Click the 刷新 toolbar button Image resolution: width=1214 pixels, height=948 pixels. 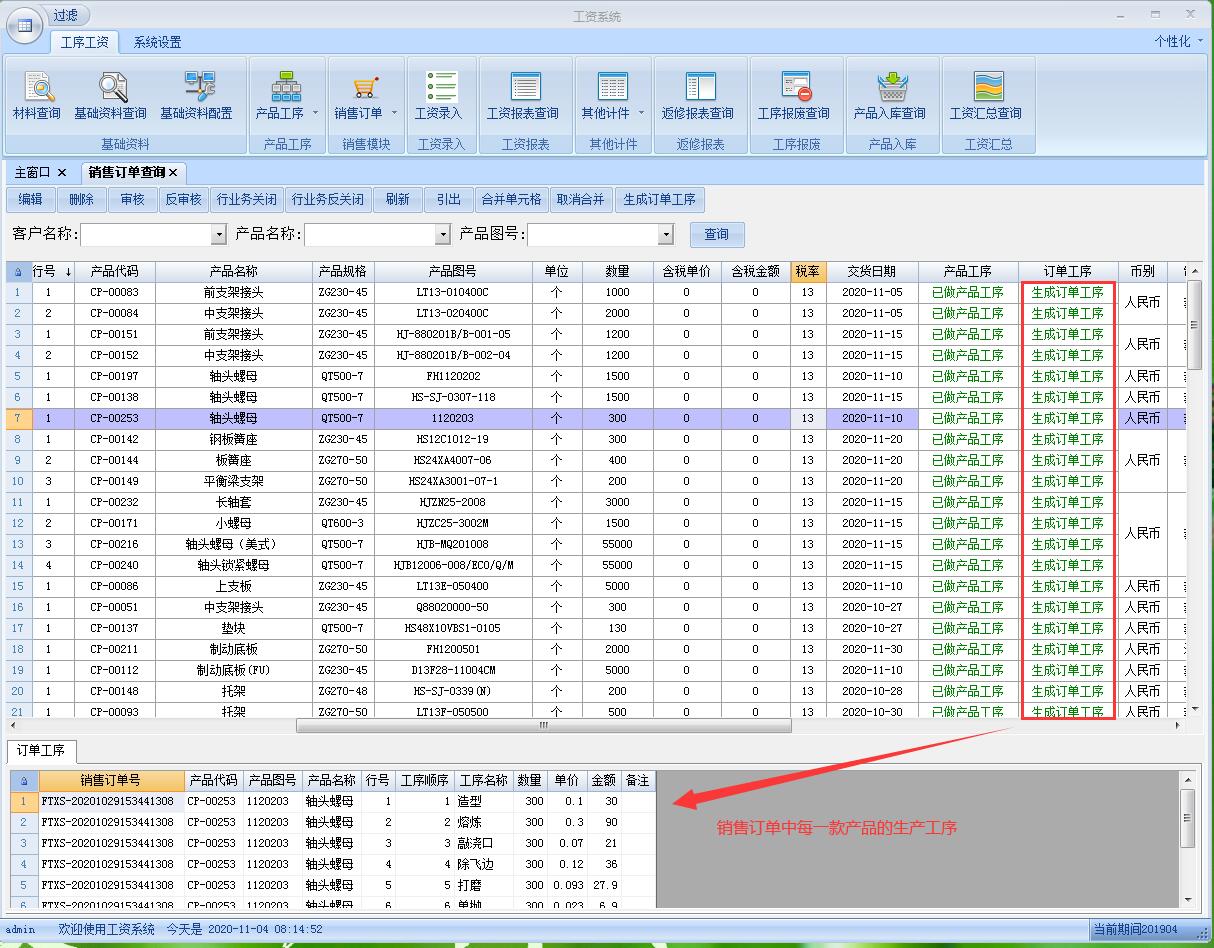click(x=397, y=199)
